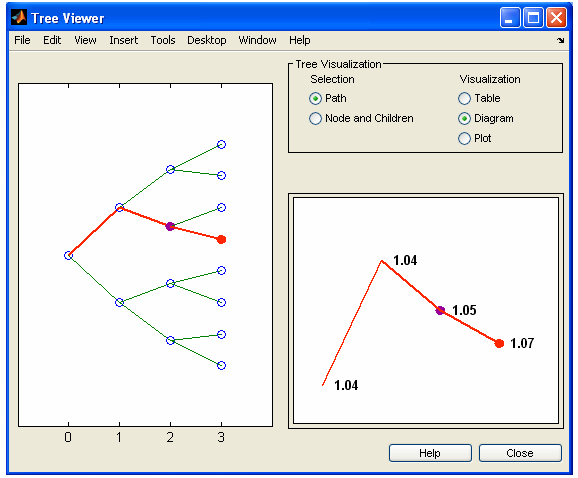
Task: Maximize the Tree Viewer window
Action: (x=533, y=18)
